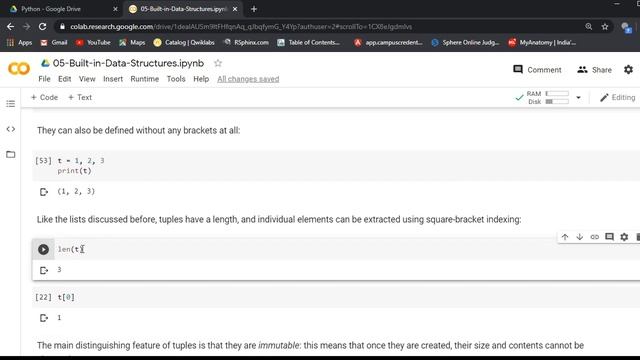Open the Files sidebar panel
The width and height of the screenshot is (640, 360).
(11, 154)
